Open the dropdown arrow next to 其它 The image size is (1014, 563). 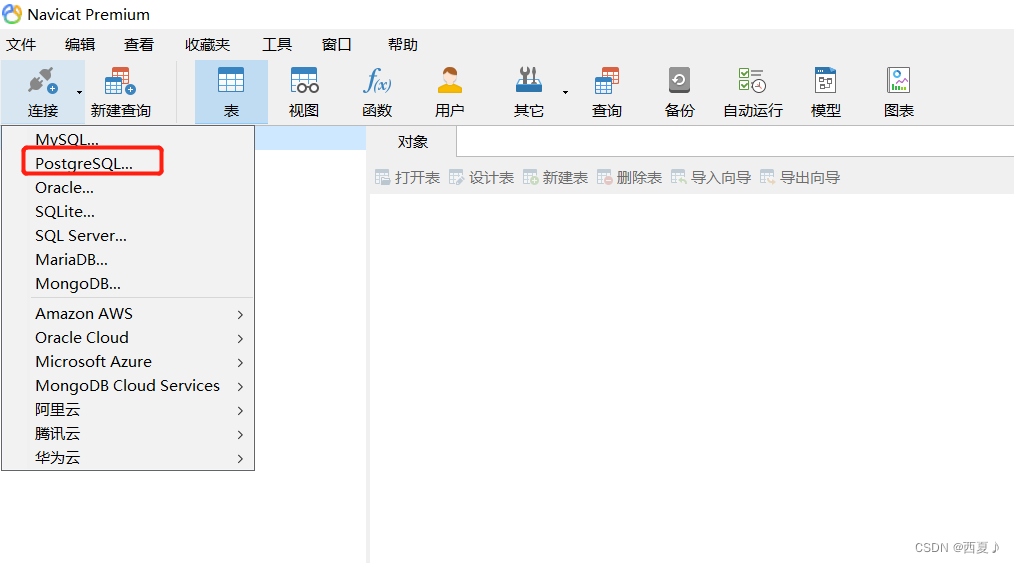coord(565,92)
